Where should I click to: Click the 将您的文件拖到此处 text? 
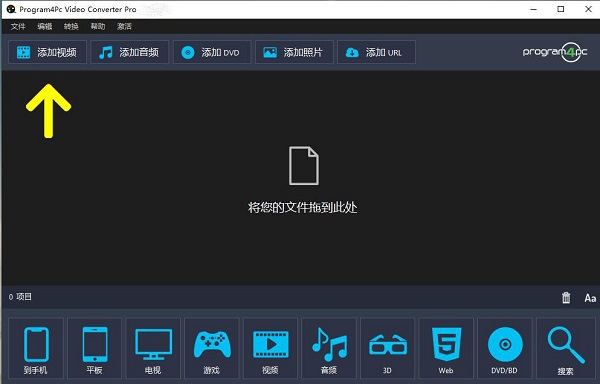pyautogui.click(x=302, y=207)
